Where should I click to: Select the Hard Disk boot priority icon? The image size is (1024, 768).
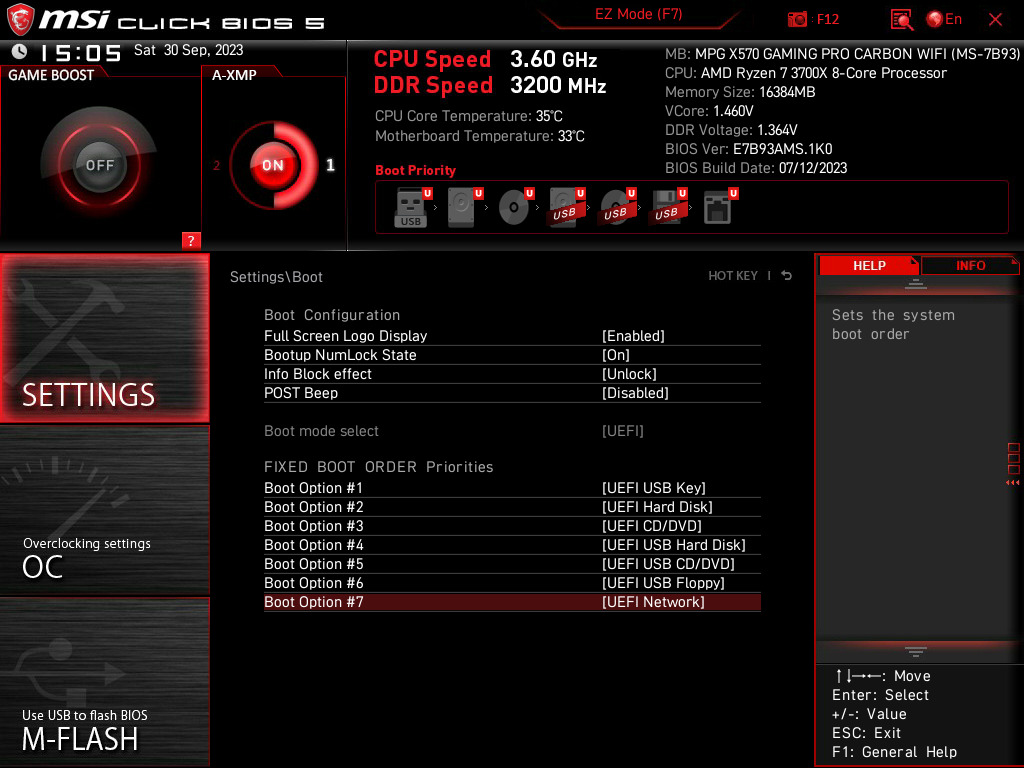coord(464,207)
